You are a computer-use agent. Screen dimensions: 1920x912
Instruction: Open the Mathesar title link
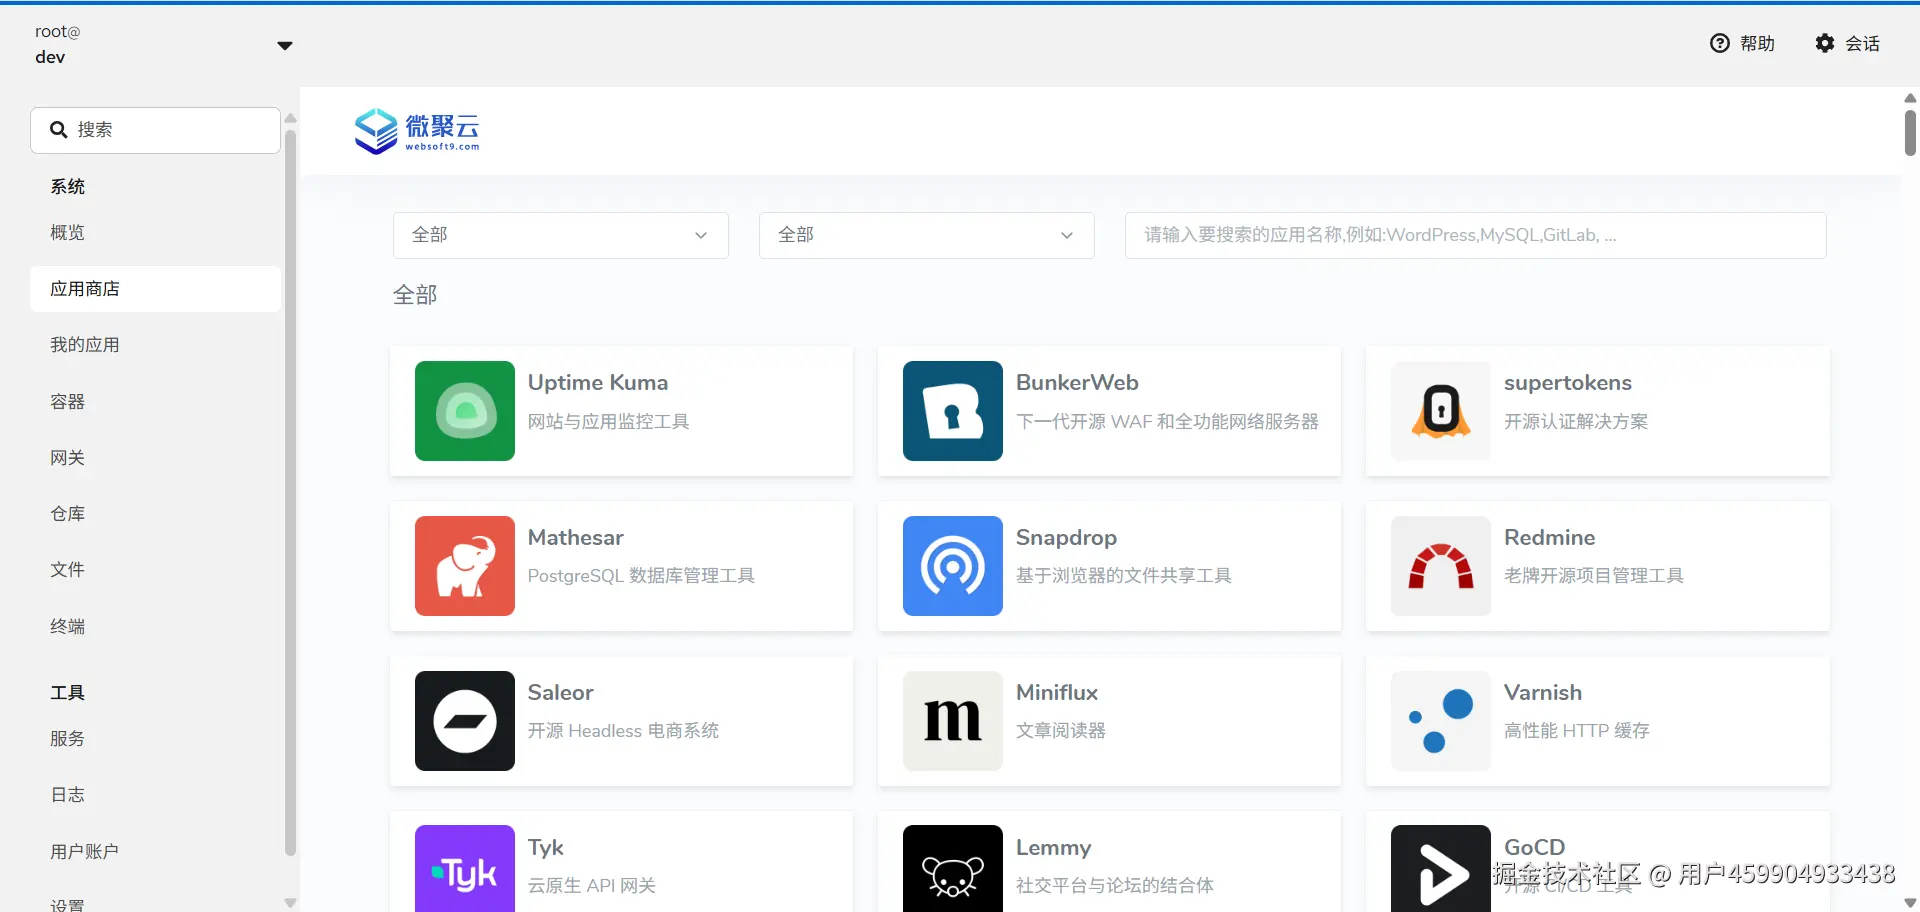pos(576,537)
